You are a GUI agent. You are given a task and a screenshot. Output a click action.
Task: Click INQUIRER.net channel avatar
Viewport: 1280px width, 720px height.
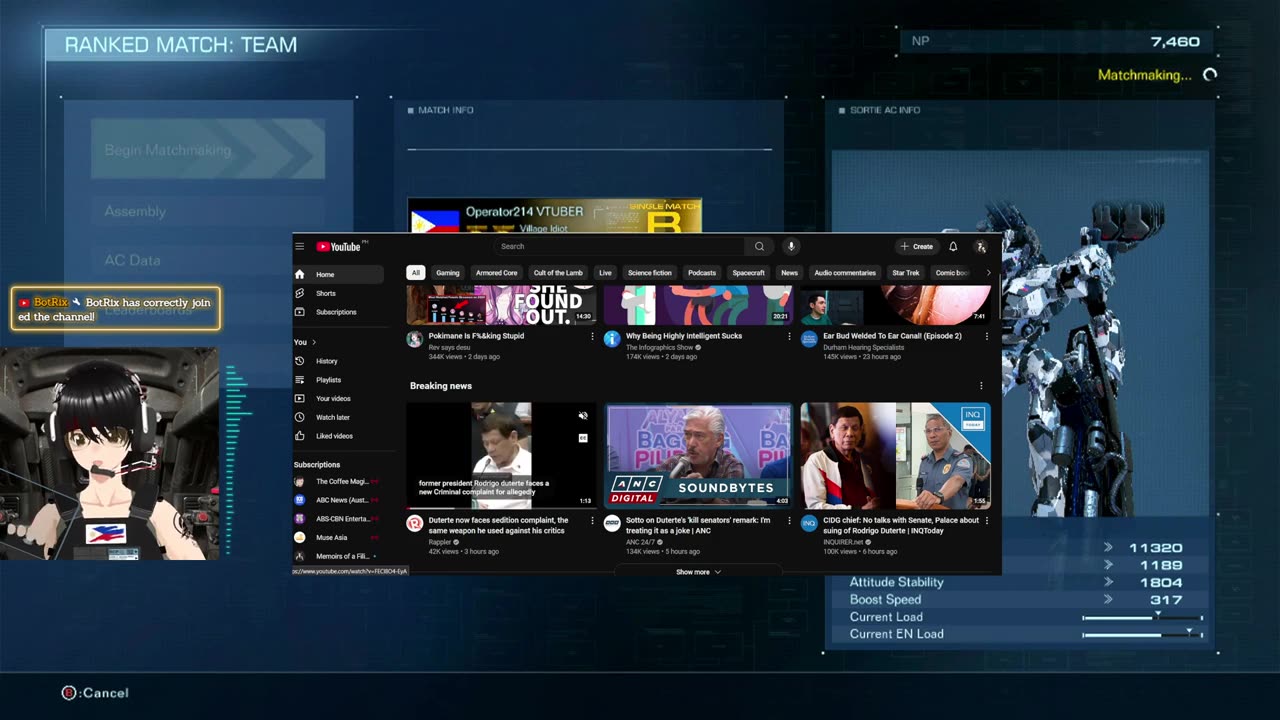tap(809, 523)
